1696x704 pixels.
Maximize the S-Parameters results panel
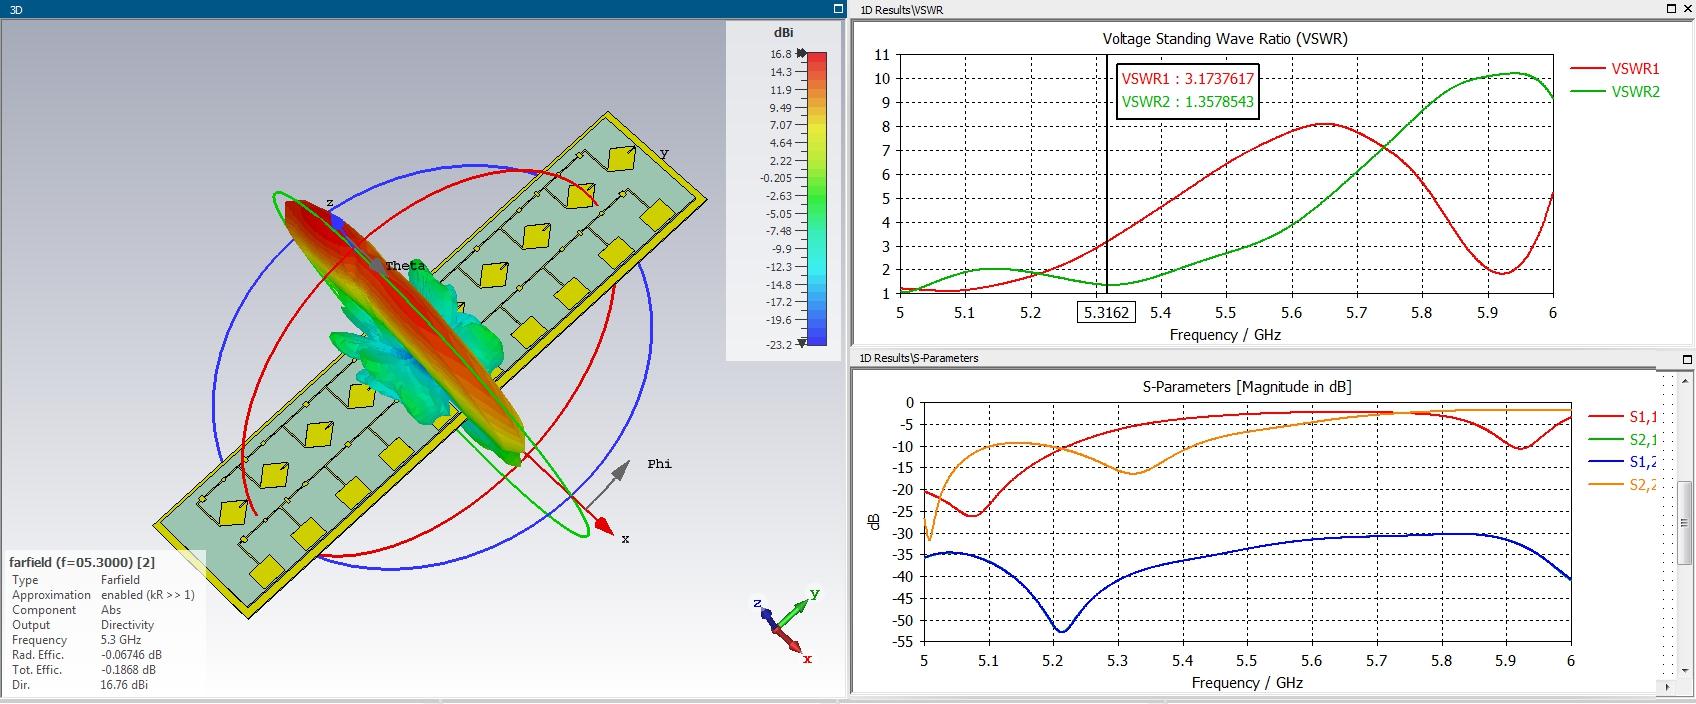(1688, 358)
